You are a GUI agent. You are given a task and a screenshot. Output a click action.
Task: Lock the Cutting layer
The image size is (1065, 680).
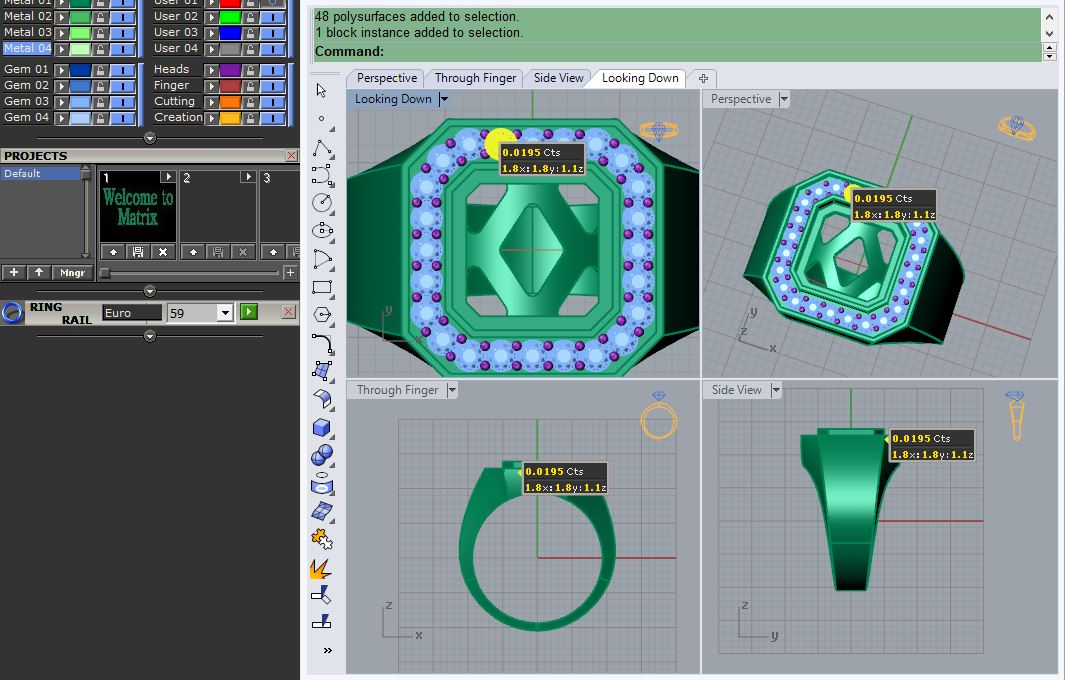[x=251, y=101]
